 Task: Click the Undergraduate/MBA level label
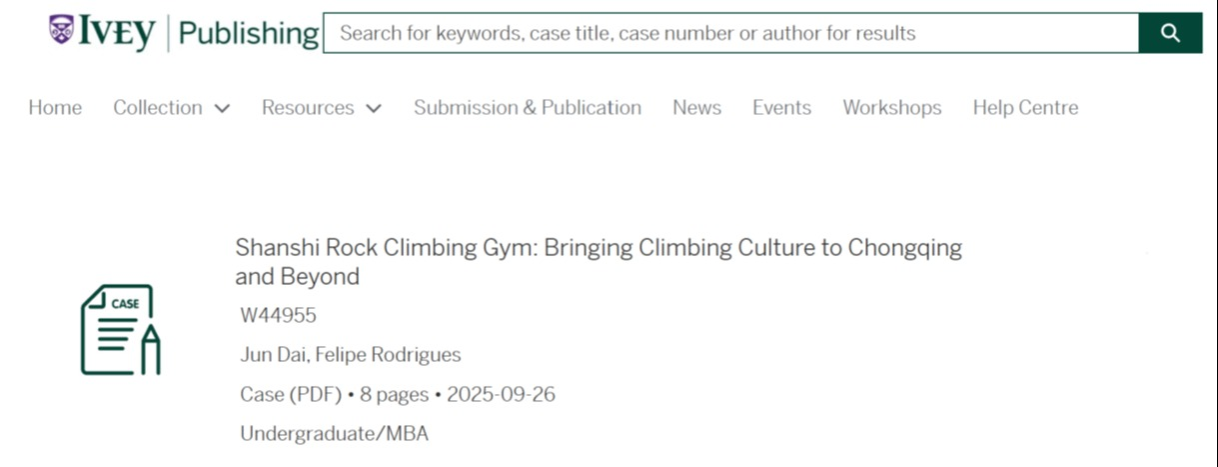[334, 434]
